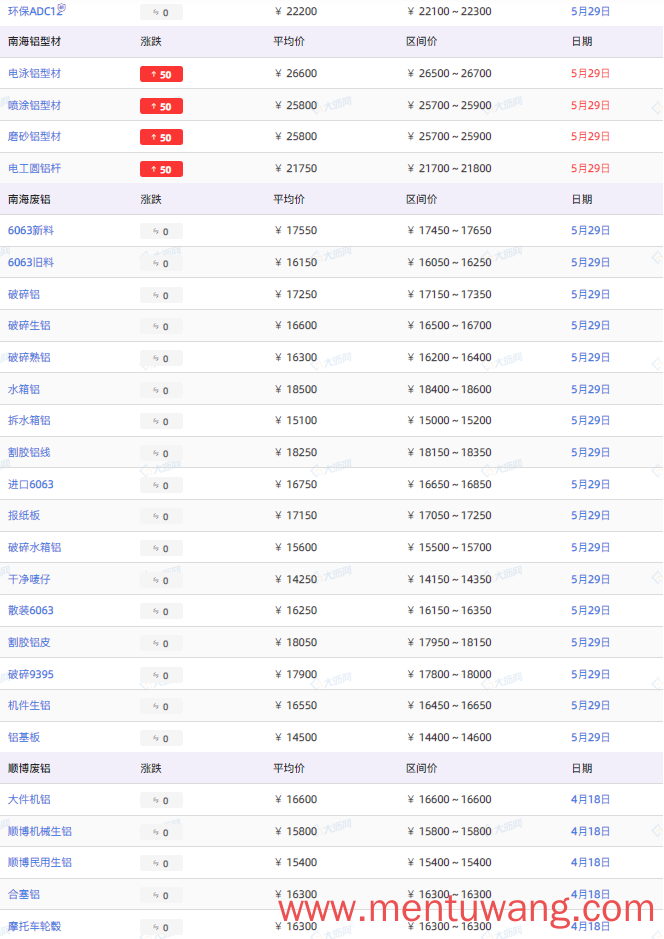Image resolution: width=664 pixels, height=939 pixels.
Task: Click the range ¥17450～17650
Action: pos(449,231)
